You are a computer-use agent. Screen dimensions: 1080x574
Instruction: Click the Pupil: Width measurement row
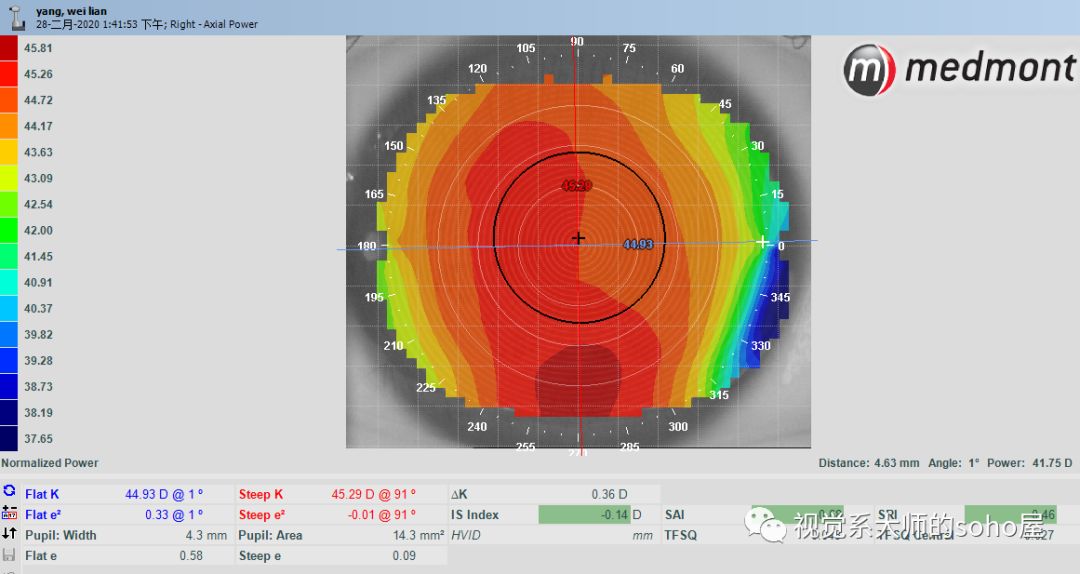point(114,535)
